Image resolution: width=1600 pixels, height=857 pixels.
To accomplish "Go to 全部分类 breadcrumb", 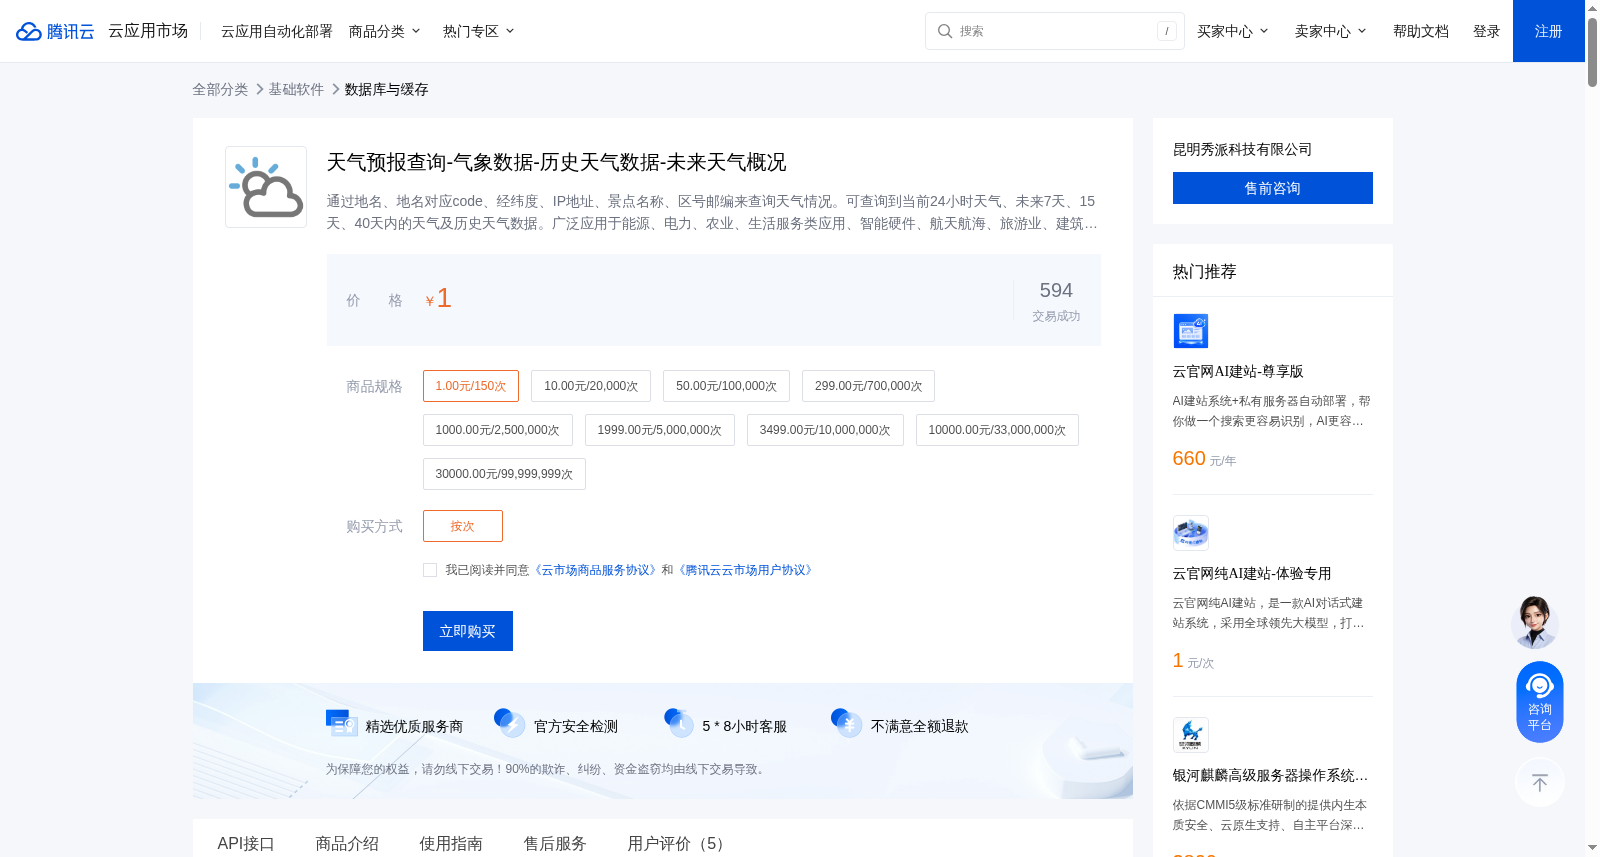I will [x=220, y=89].
